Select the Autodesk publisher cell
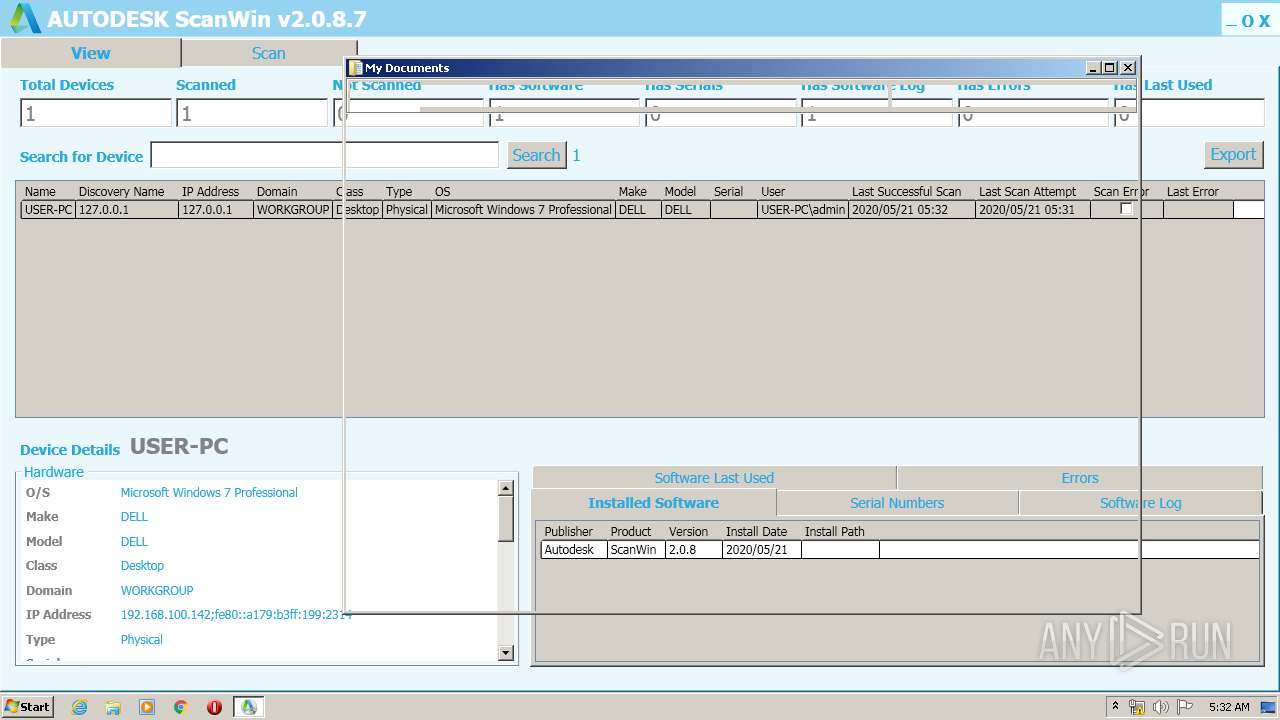This screenshot has height=720, width=1280. [574, 550]
